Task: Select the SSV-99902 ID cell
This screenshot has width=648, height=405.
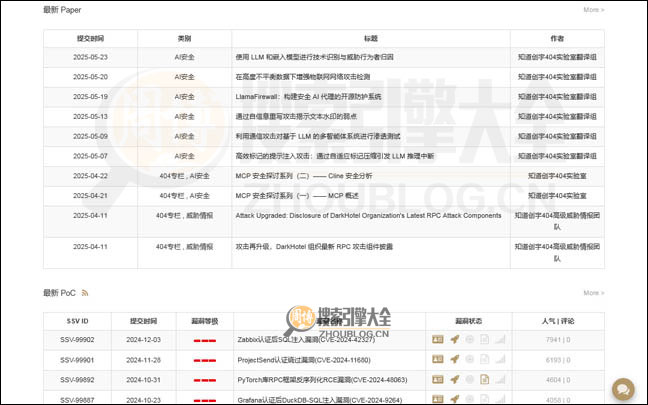Action: [x=77, y=340]
